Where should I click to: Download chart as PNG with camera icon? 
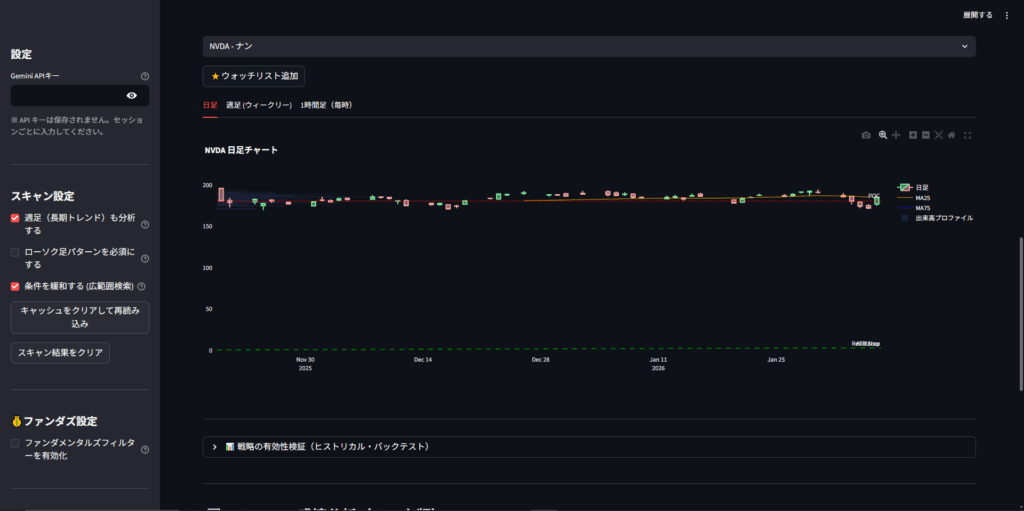click(866, 135)
